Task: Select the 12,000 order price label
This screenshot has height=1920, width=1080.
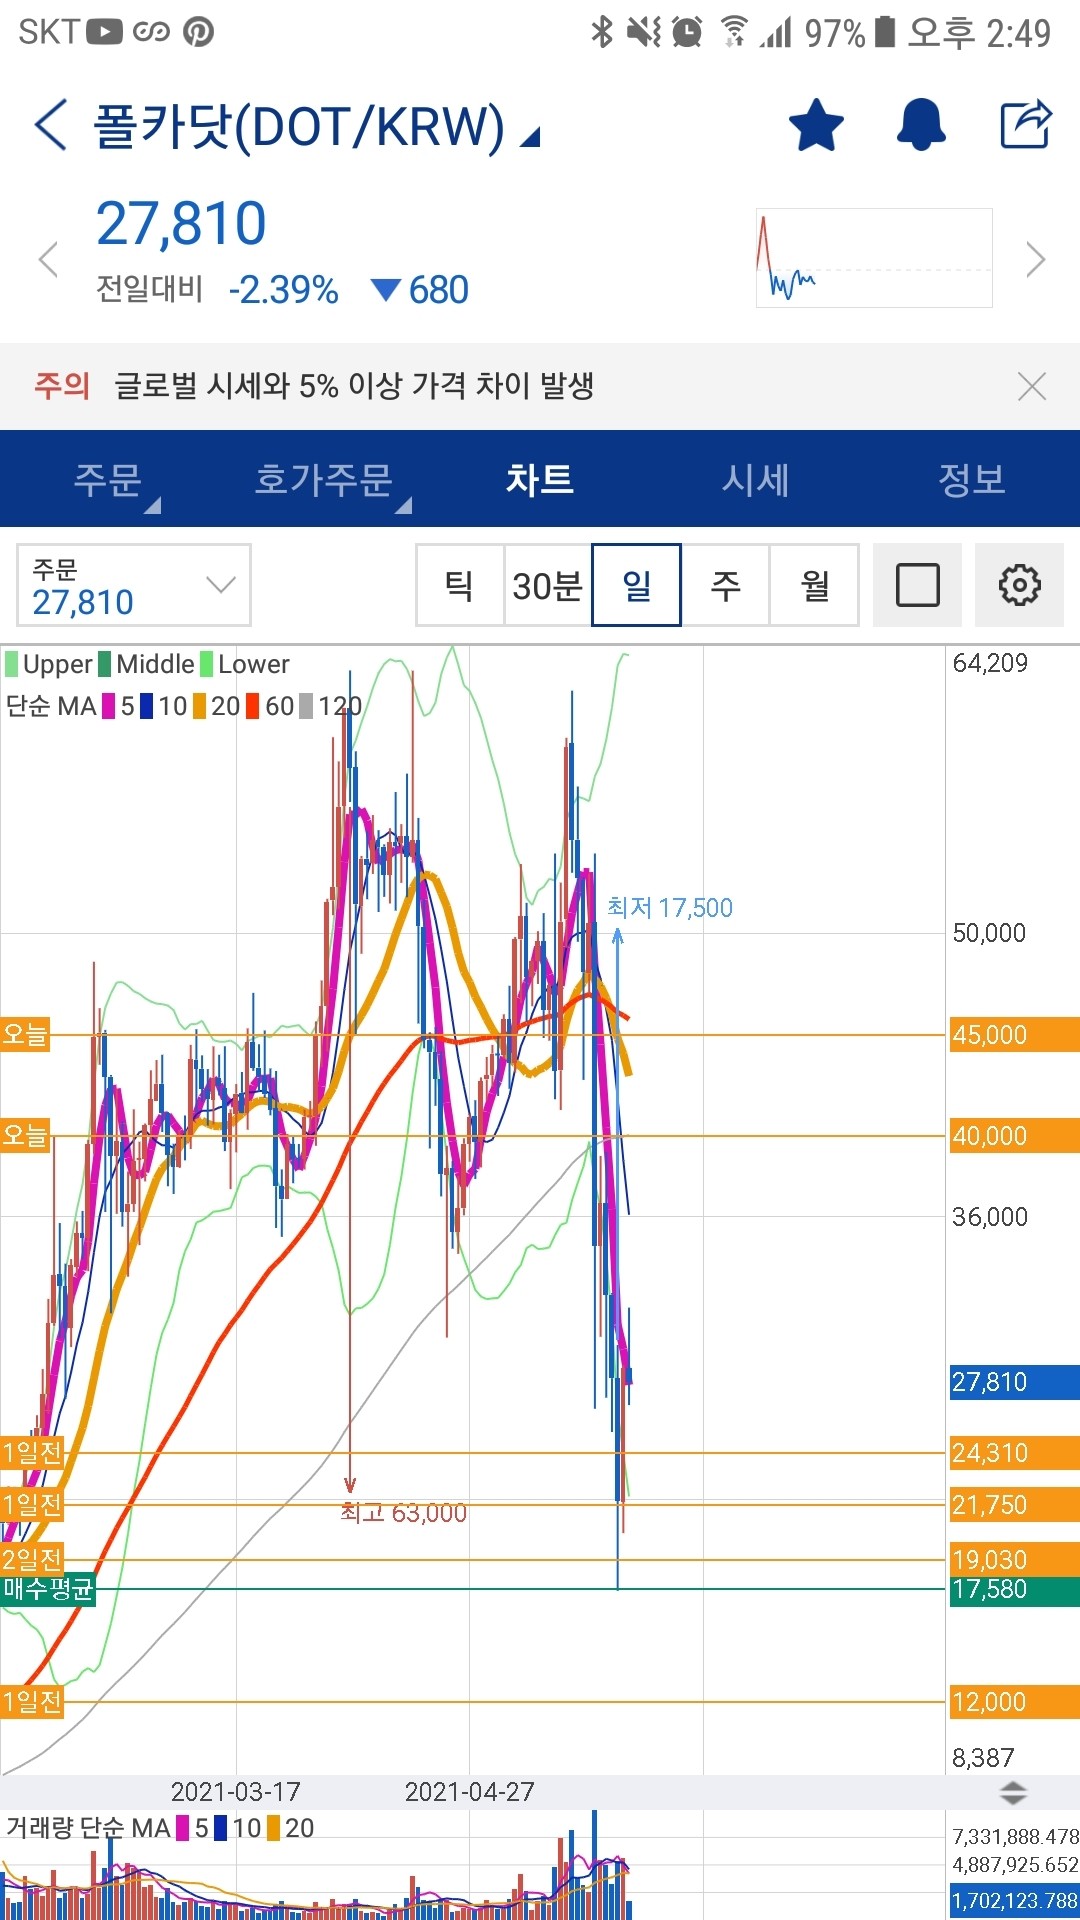Action: click(x=1014, y=1702)
